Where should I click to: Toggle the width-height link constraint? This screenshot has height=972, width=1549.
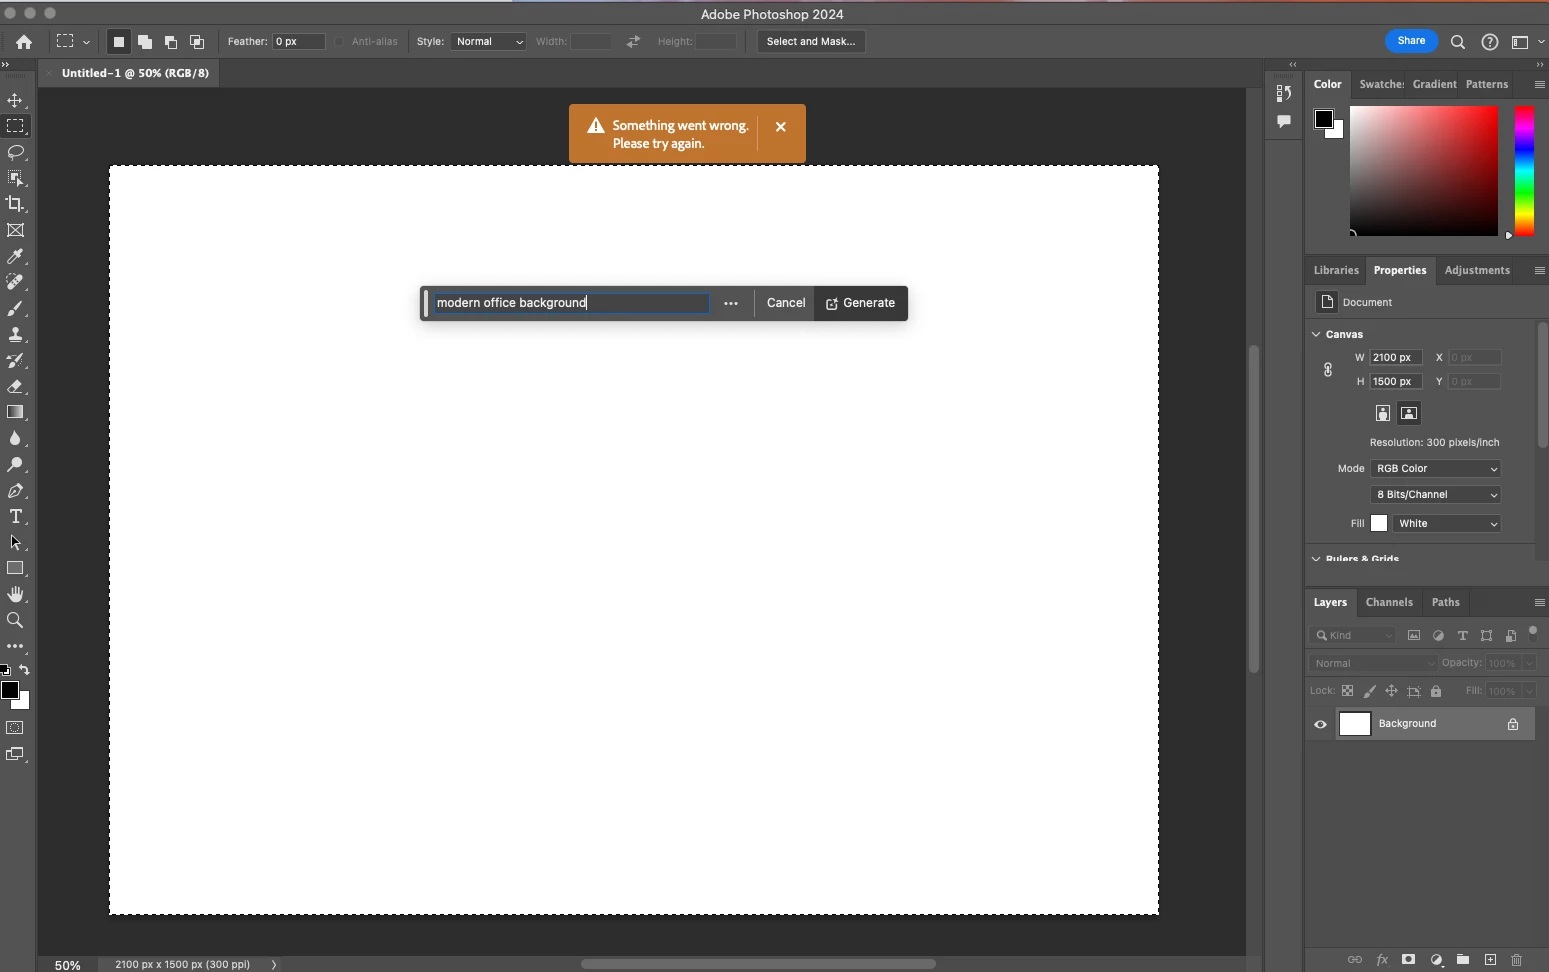point(1328,370)
